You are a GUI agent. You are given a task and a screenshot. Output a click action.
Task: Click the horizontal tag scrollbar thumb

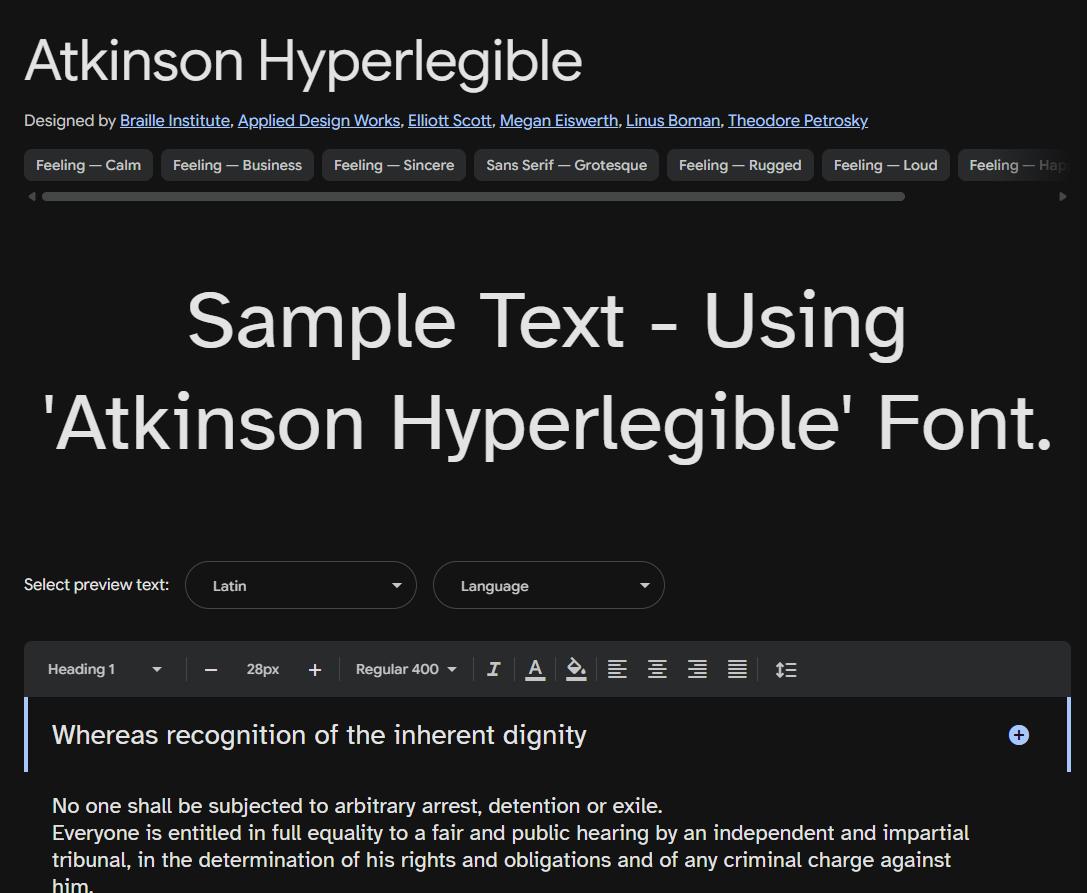[x=473, y=197]
